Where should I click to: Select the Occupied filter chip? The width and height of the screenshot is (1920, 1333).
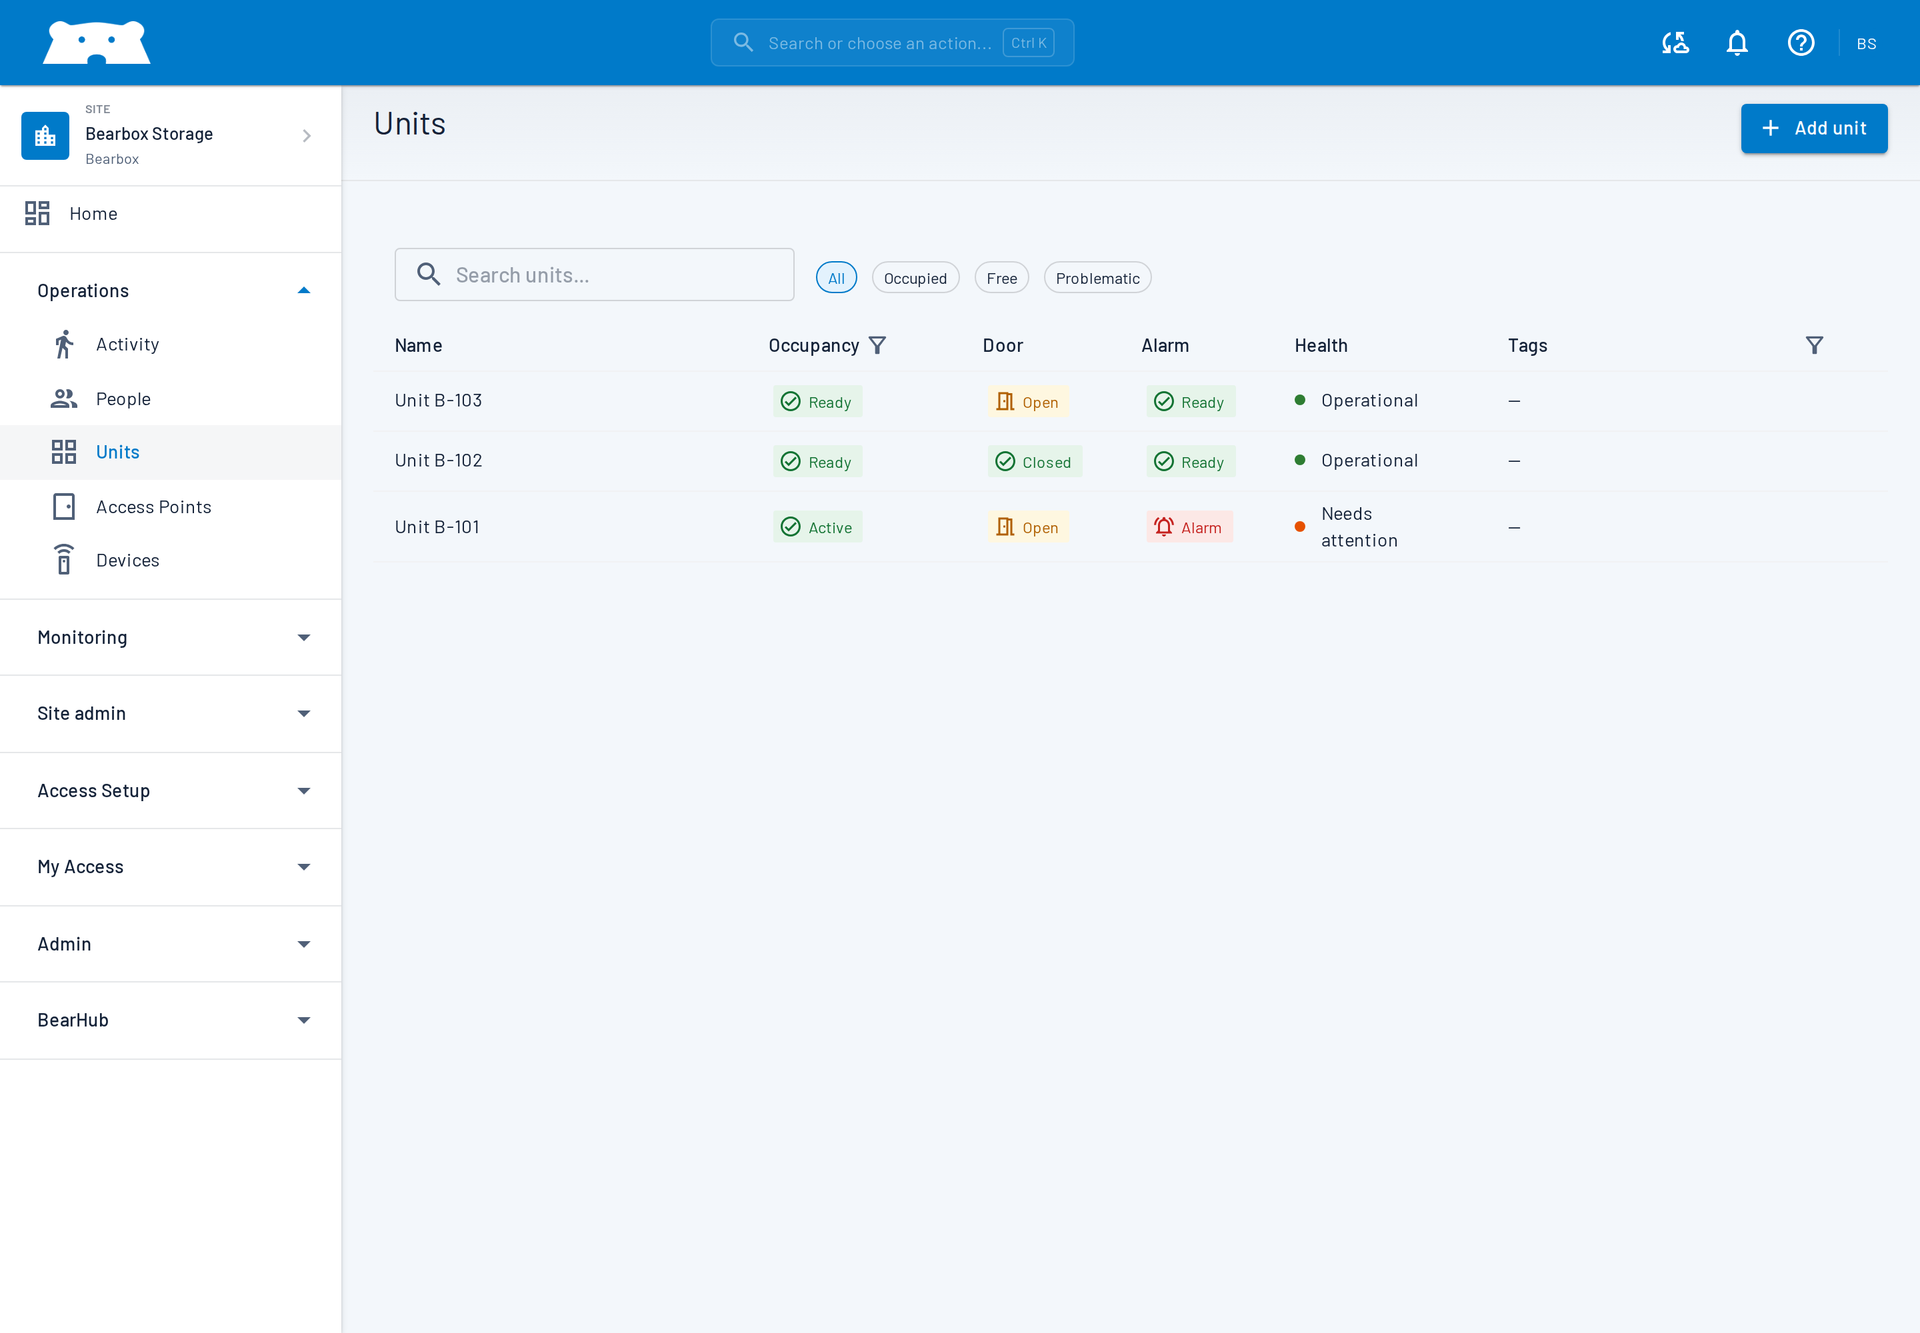[x=915, y=278]
